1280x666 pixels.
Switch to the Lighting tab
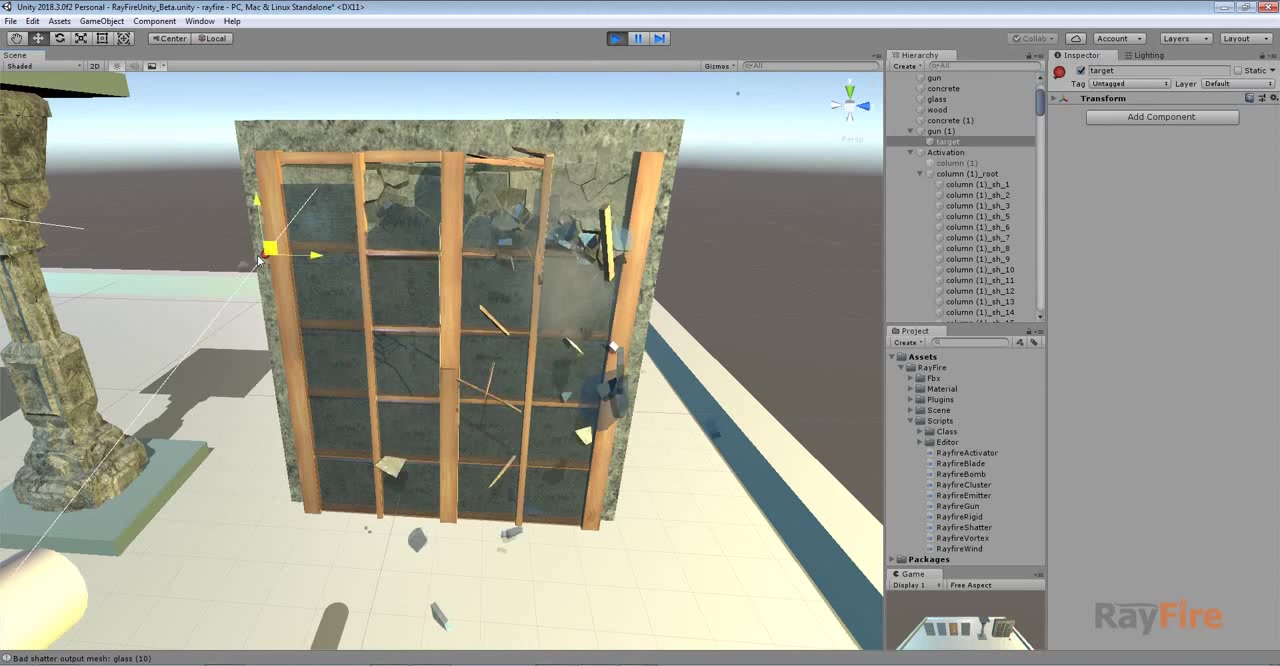[1148, 55]
